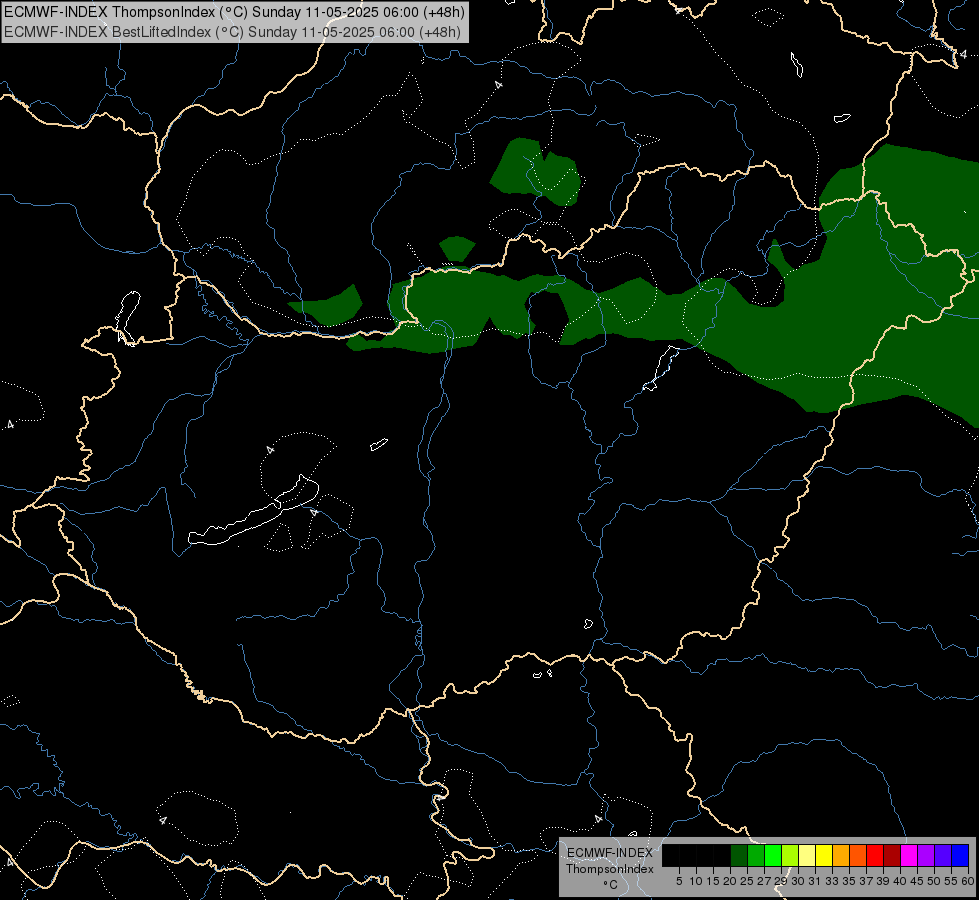Click the legend value '10'
Screen dimensions: 979x900
[x=696, y=881]
